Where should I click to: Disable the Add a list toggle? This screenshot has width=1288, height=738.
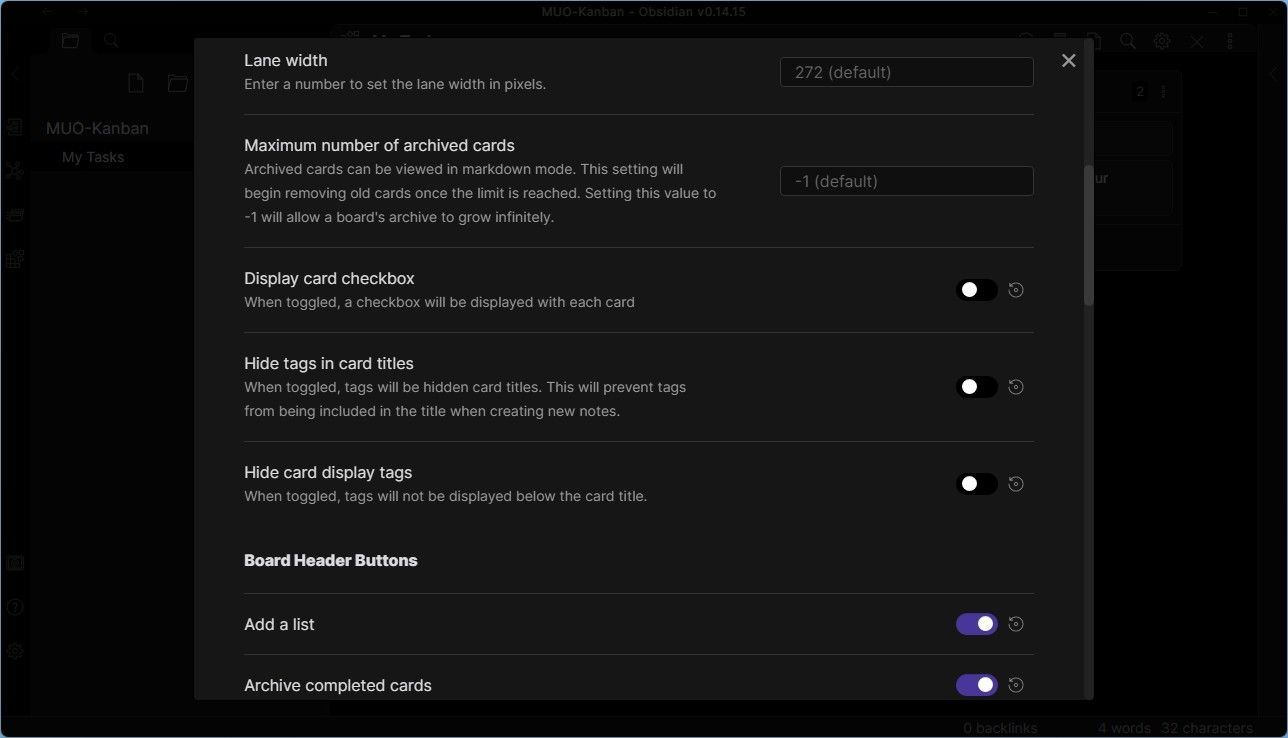tap(977, 624)
